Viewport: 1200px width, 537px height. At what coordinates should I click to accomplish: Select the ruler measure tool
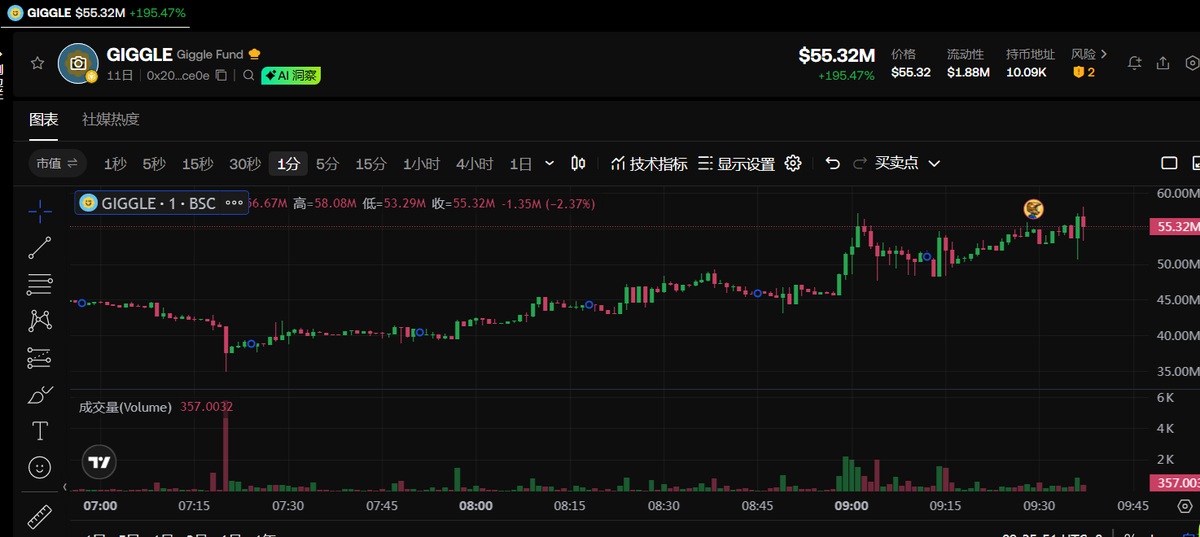coord(40,517)
